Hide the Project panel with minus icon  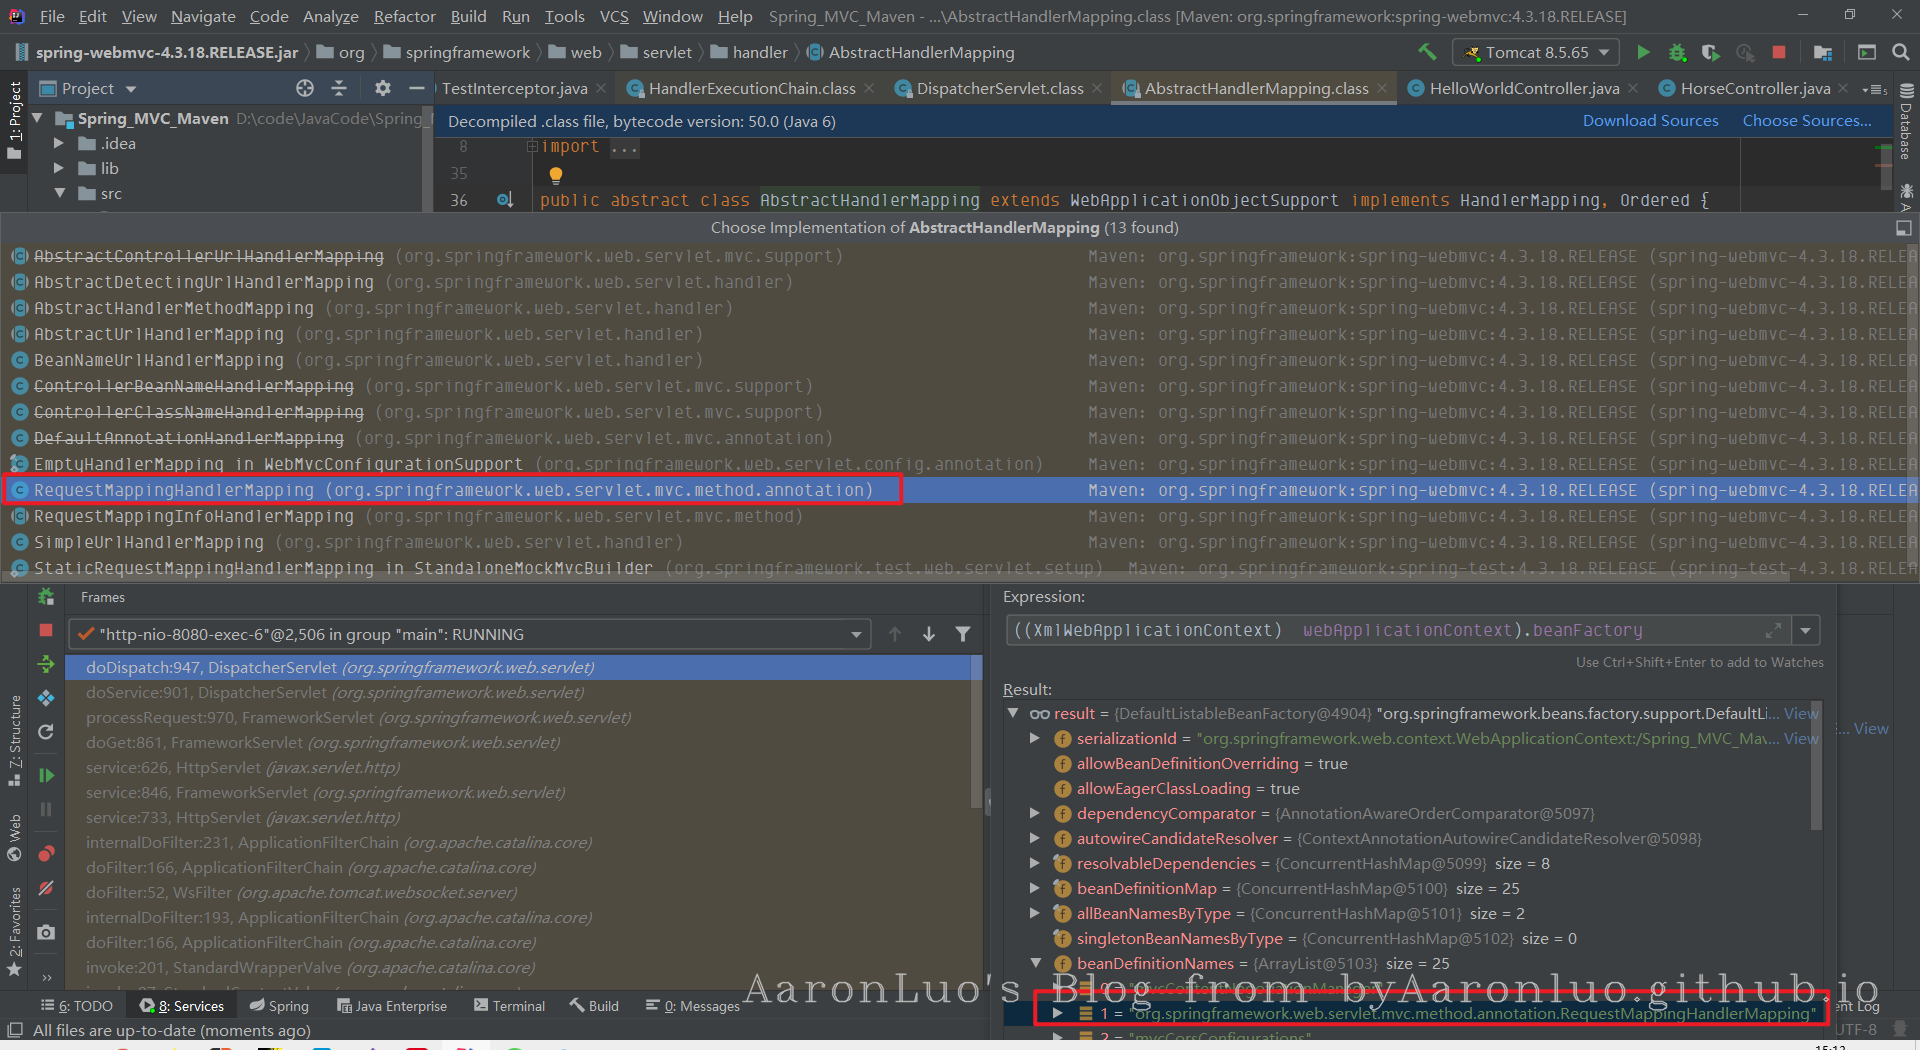(x=417, y=88)
